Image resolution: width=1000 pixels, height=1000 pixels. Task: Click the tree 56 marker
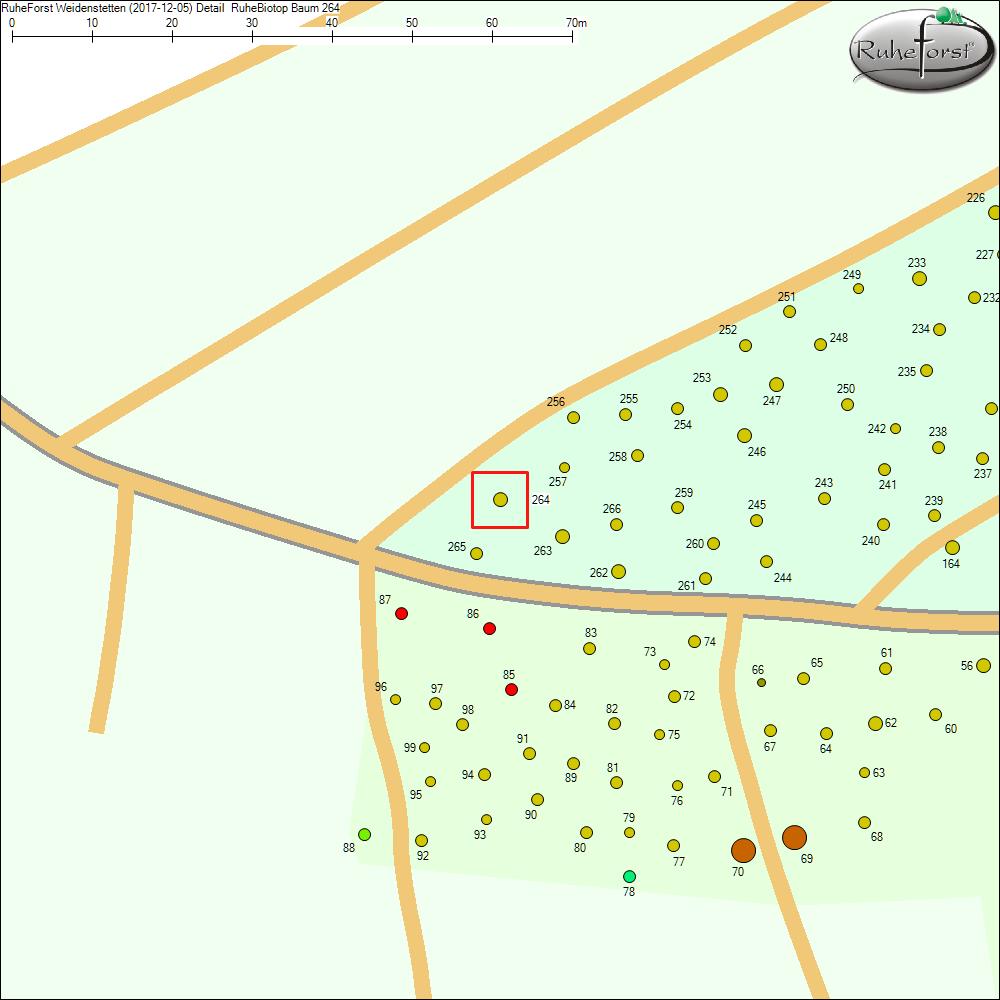(x=983, y=665)
